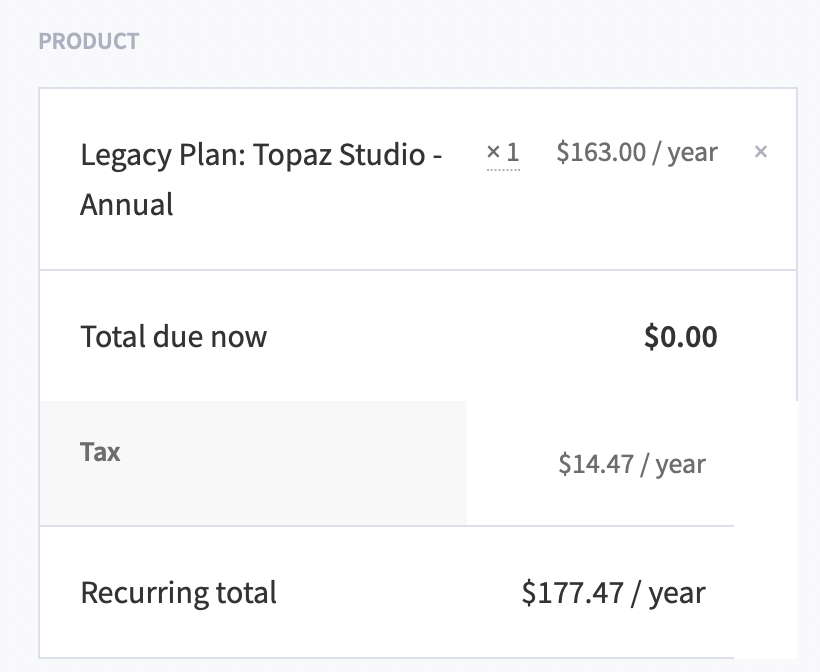Click the Tax label

(x=100, y=452)
